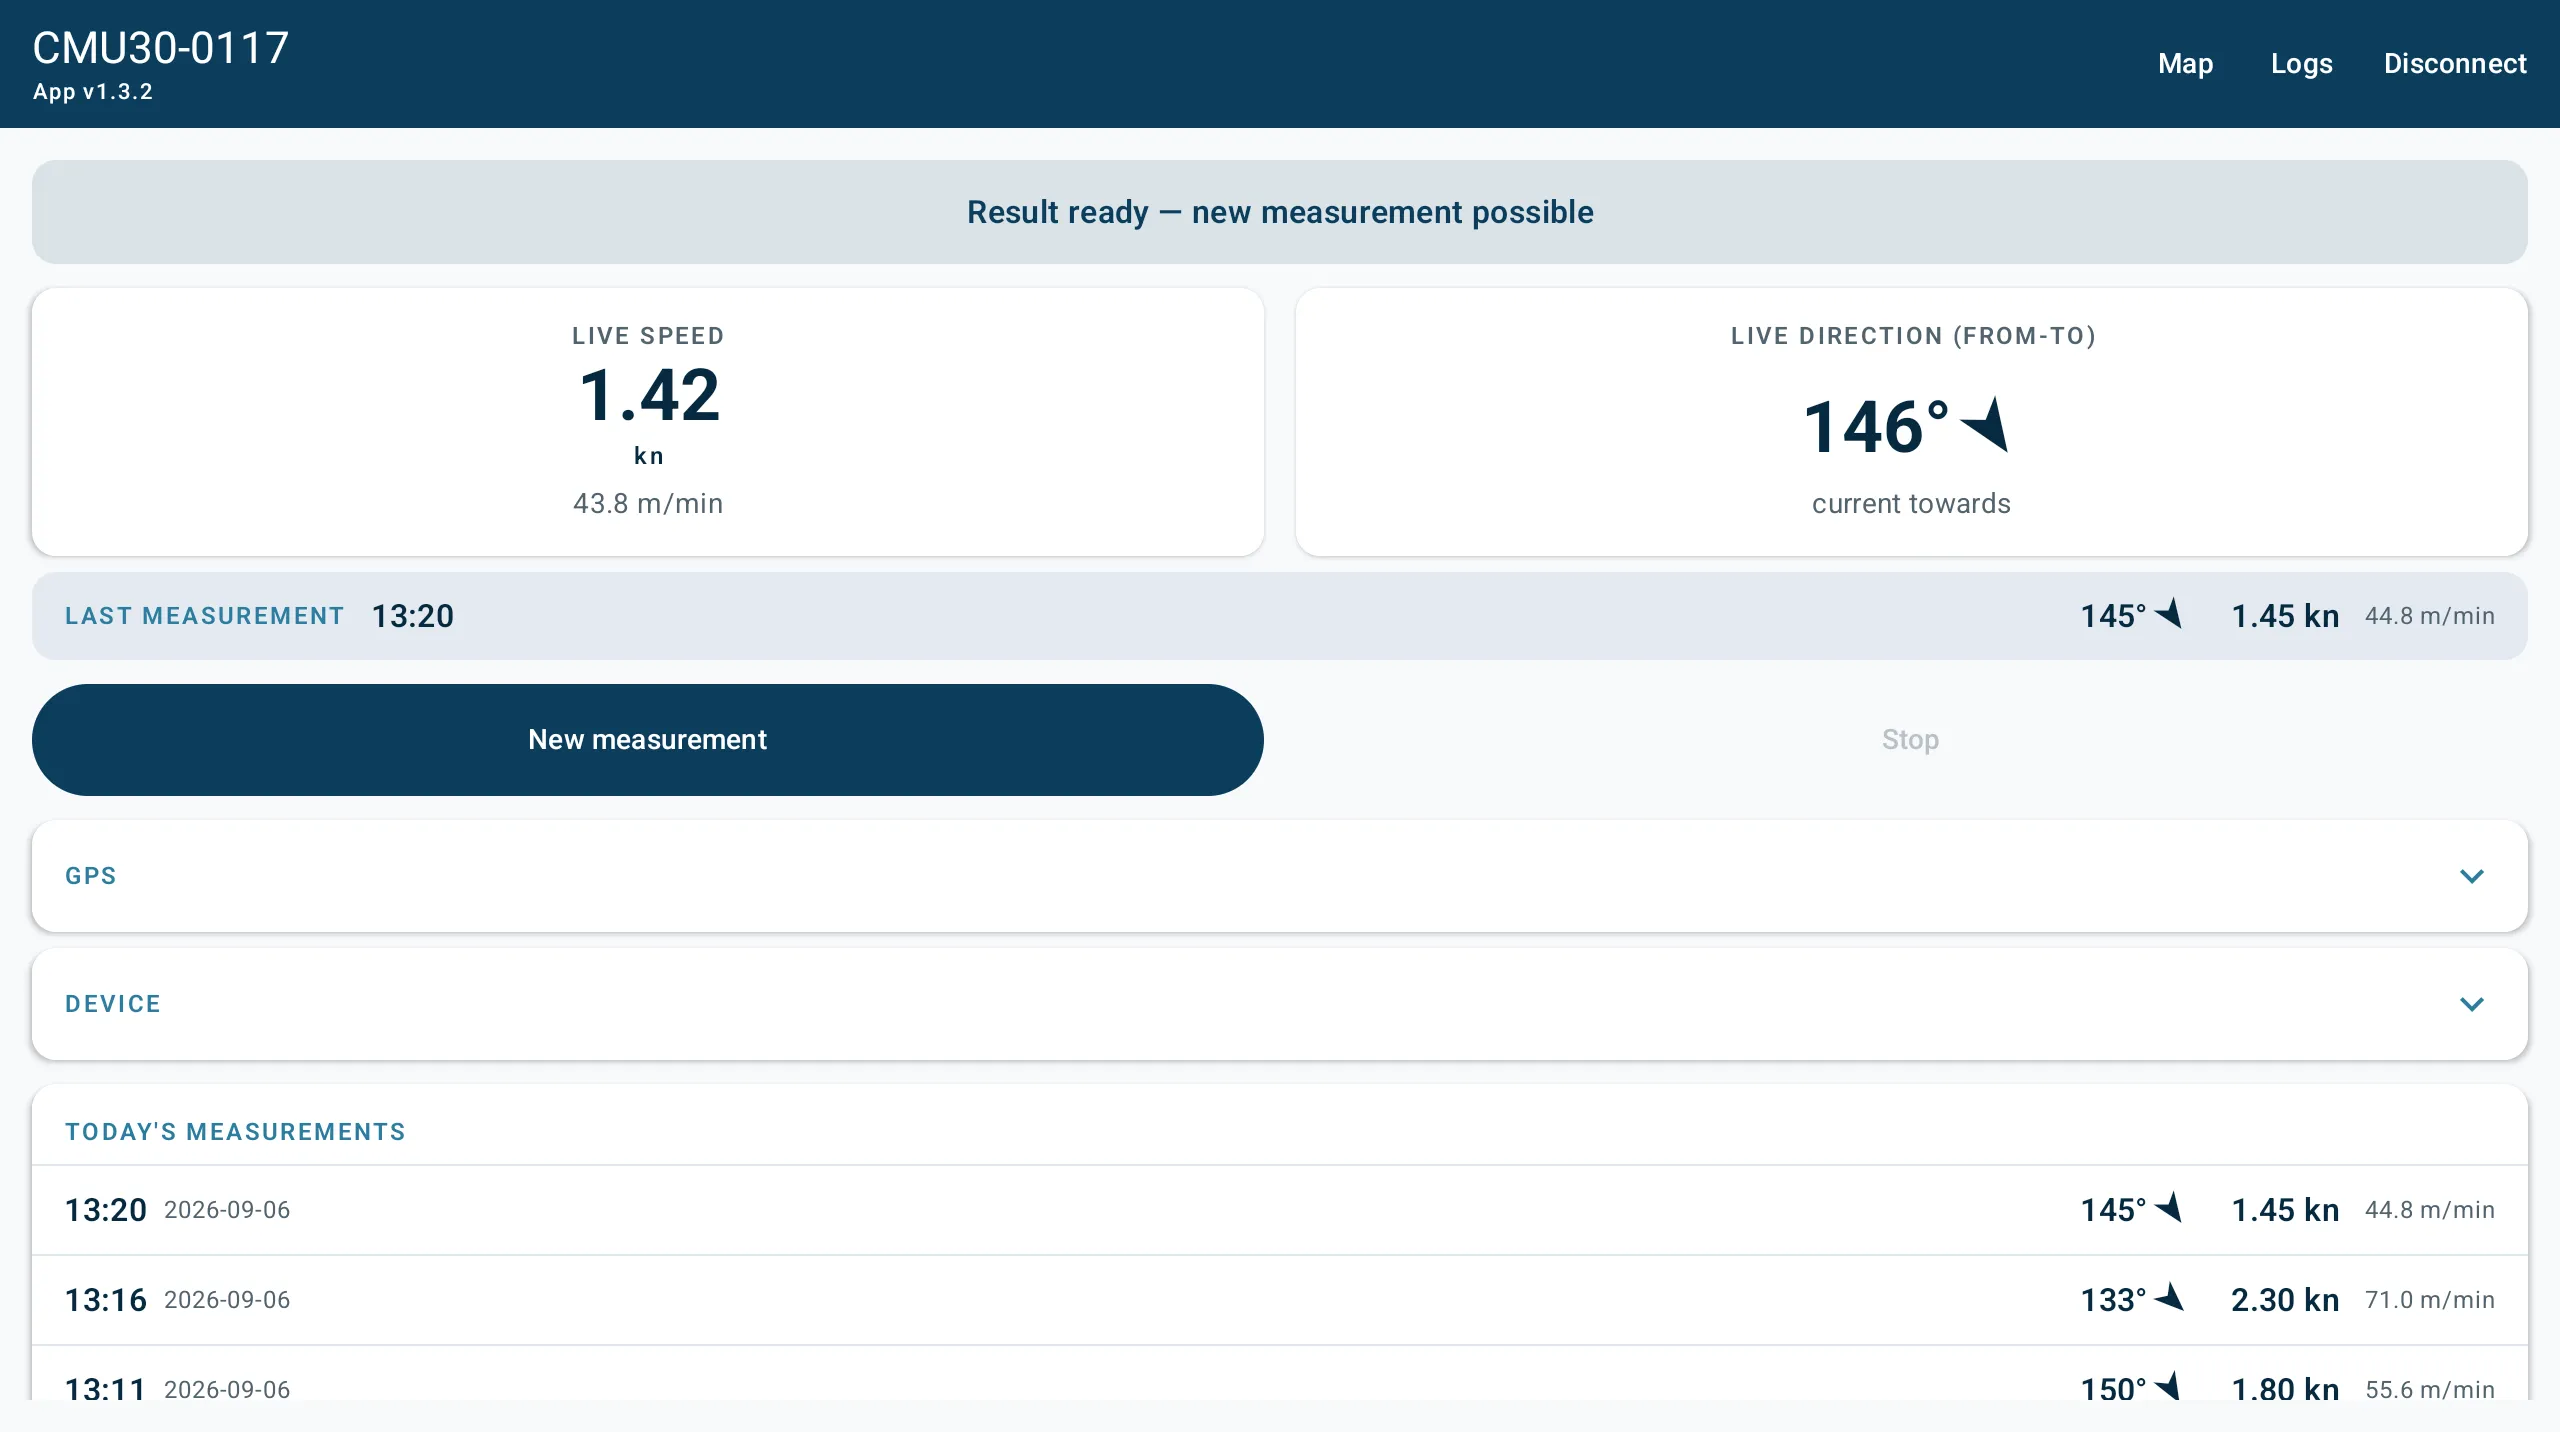Disconnect from the device
2560x1432 pixels.
2455,64
